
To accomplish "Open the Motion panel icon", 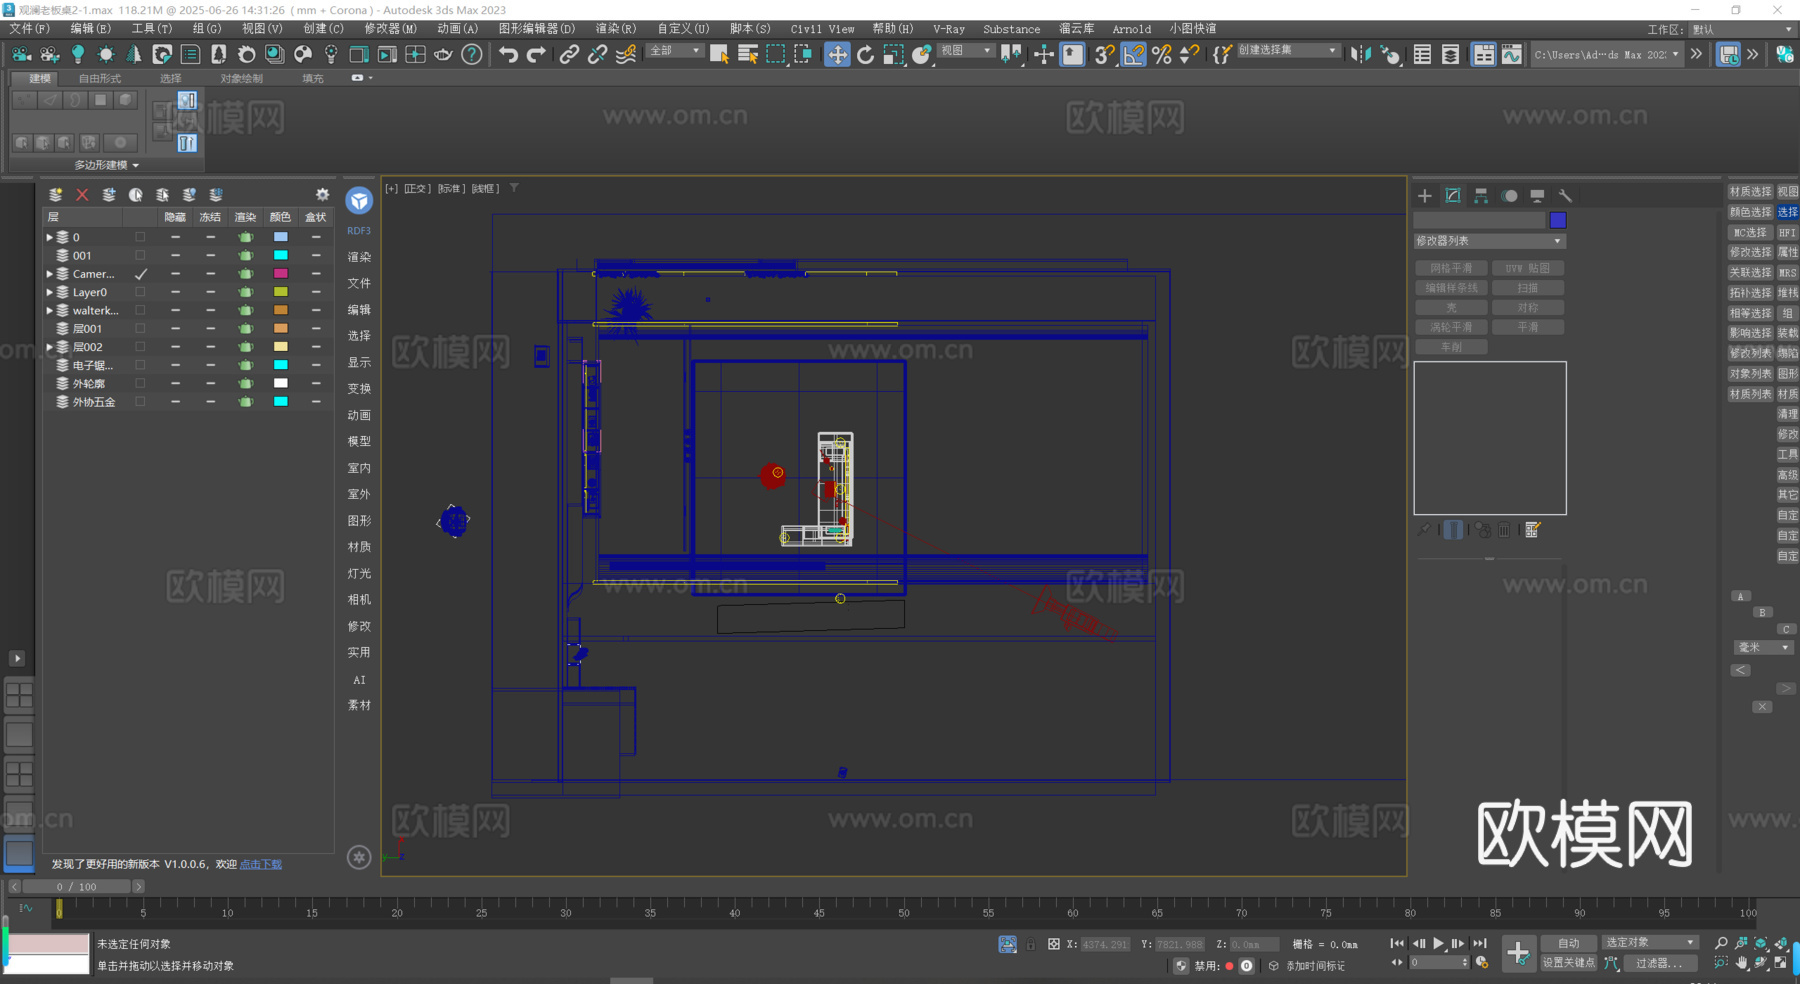I will tap(1509, 195).
